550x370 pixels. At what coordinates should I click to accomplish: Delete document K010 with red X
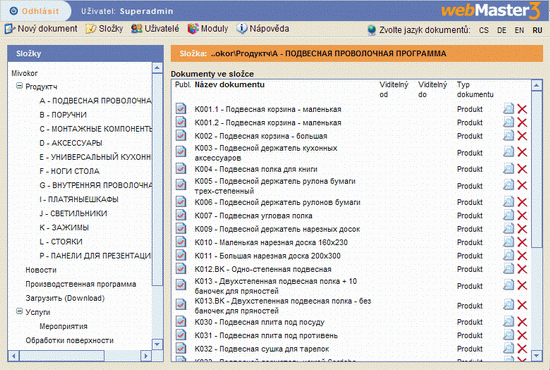[x=522, y=242]
